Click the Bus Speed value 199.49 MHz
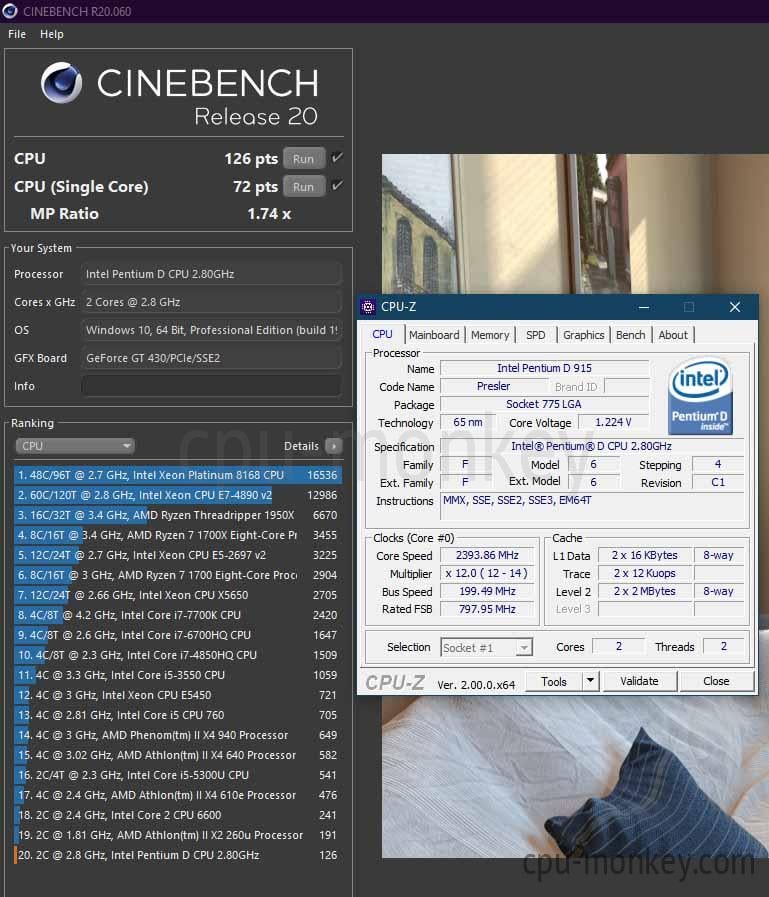 coord(487,592)
